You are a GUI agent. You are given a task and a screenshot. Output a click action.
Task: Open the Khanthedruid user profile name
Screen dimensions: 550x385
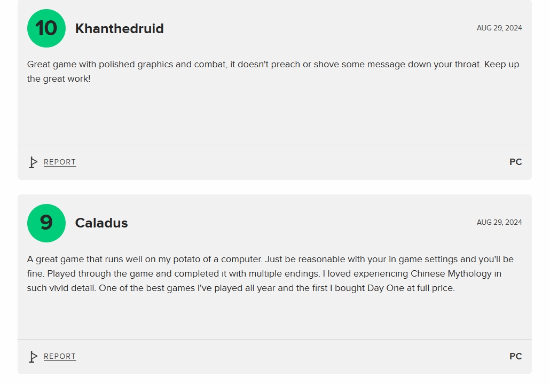pyautogui.click(x=119, y=28)
